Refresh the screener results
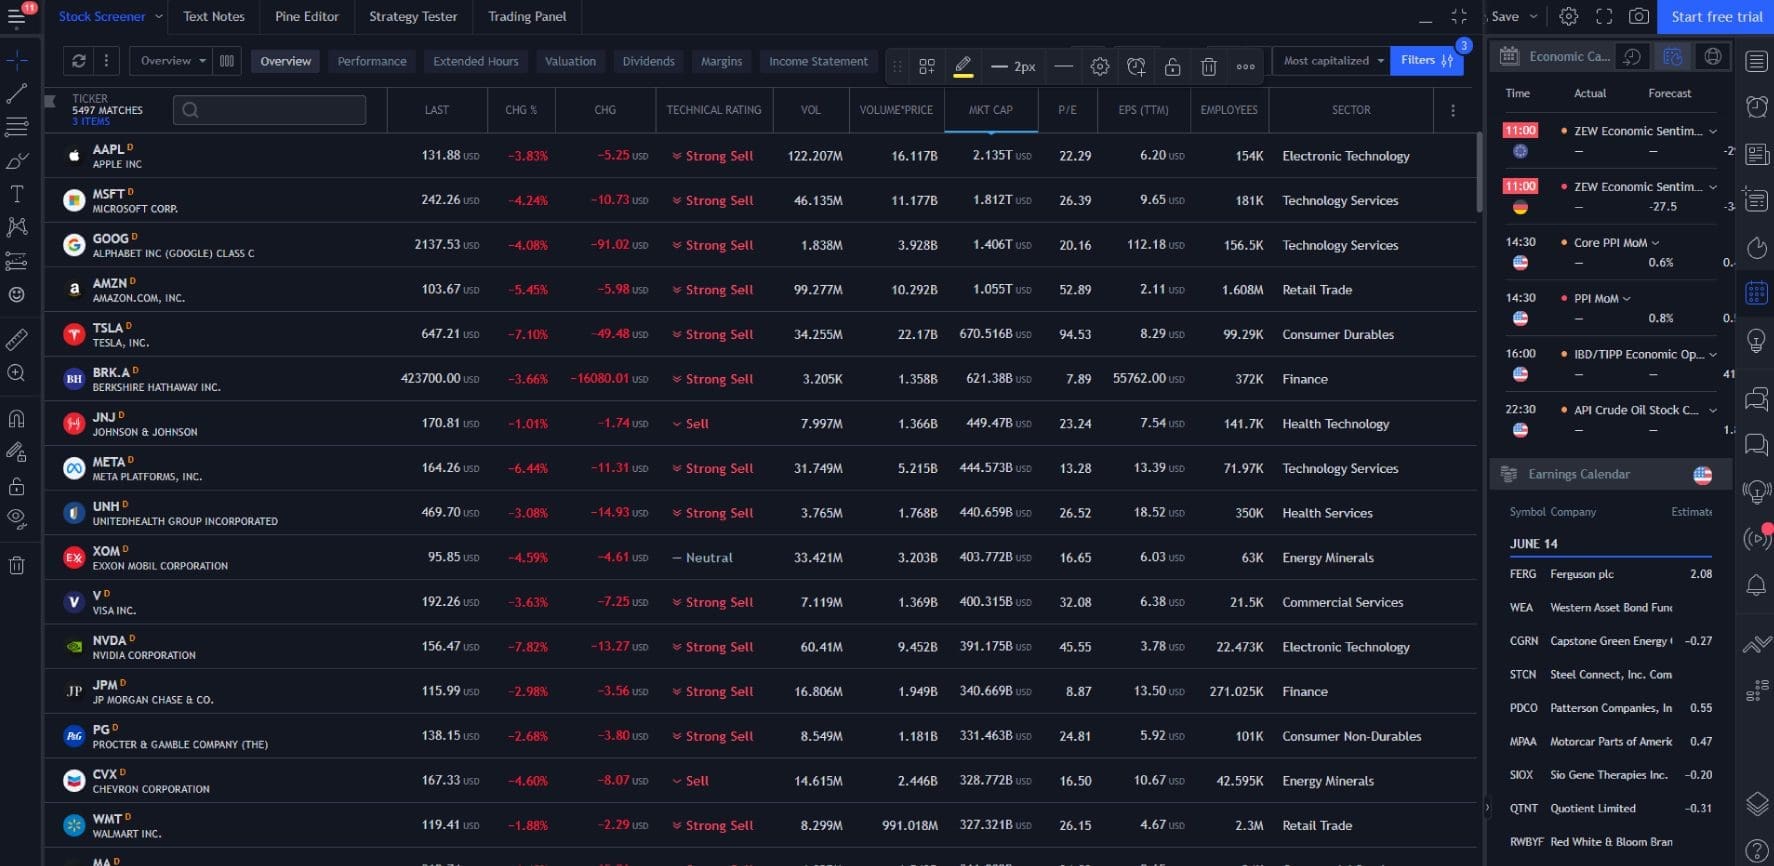This screenshot has height=866, width=1774. coord(79,61)
